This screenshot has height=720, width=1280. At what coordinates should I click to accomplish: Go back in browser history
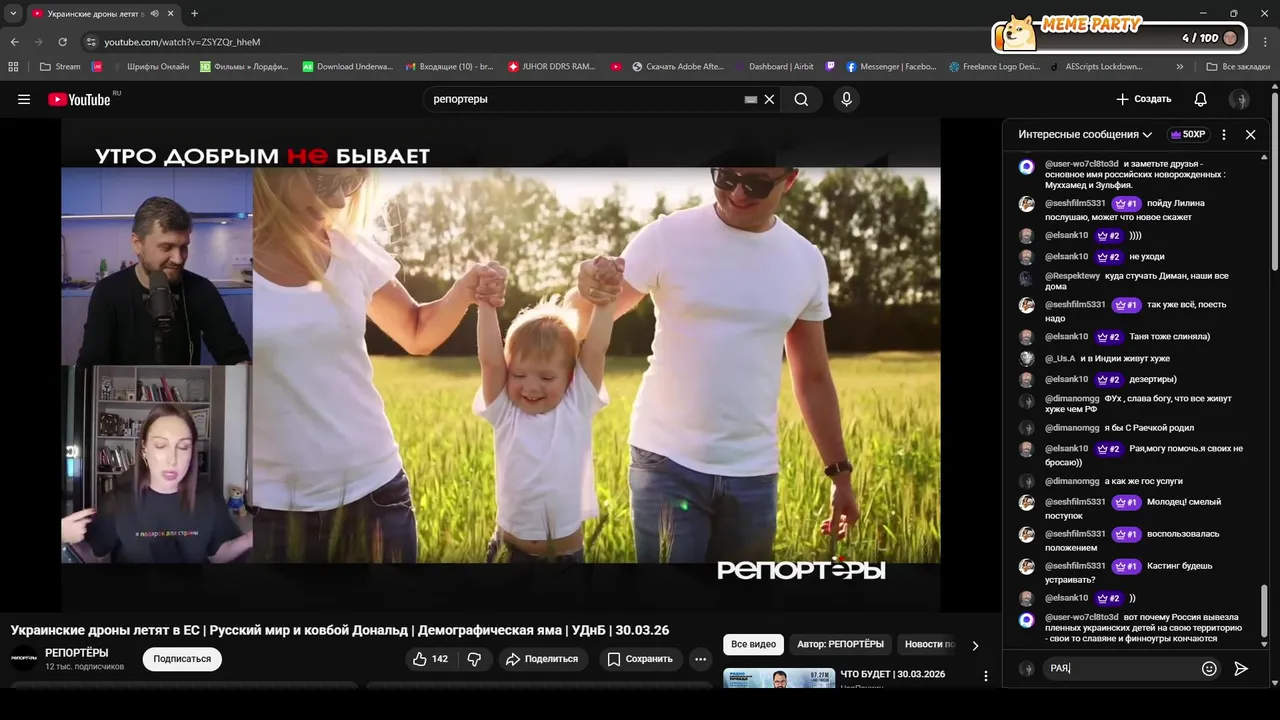(x=15, y=42)
